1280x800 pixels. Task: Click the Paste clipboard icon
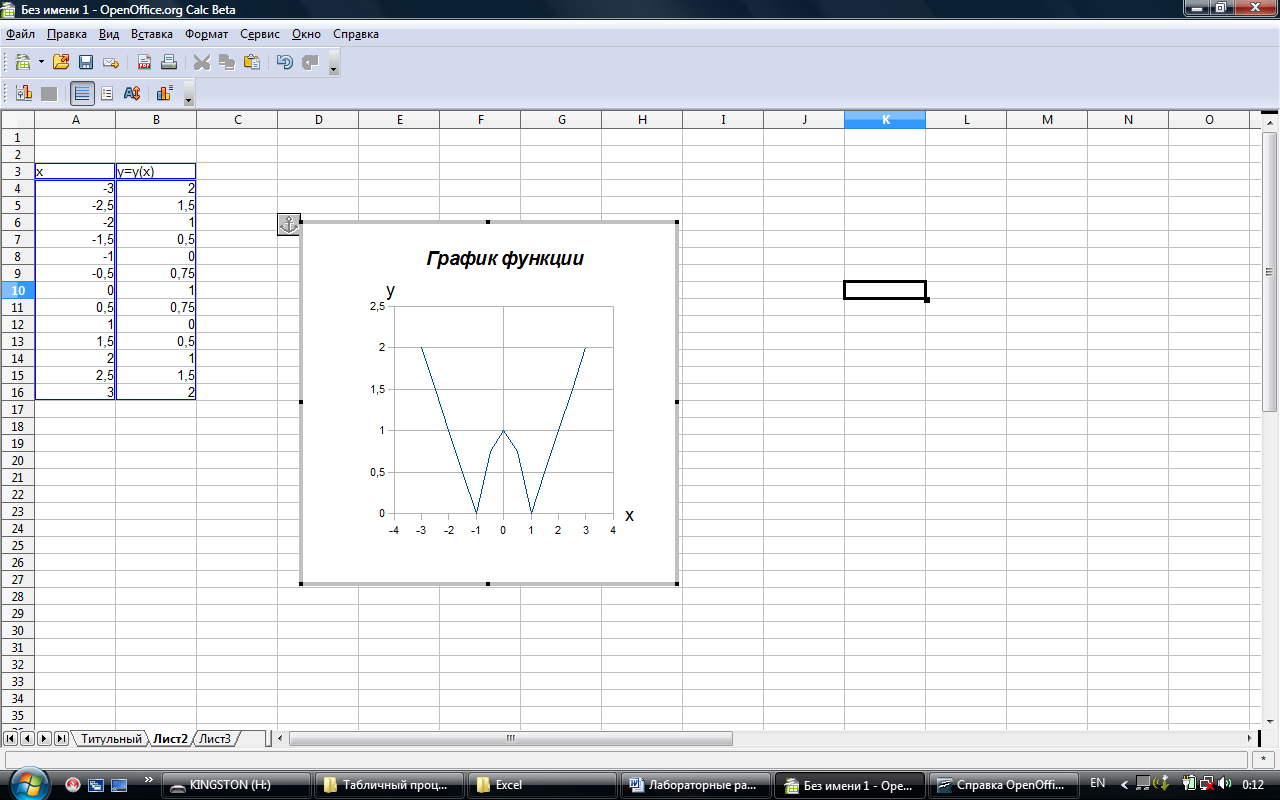[252, 62]
